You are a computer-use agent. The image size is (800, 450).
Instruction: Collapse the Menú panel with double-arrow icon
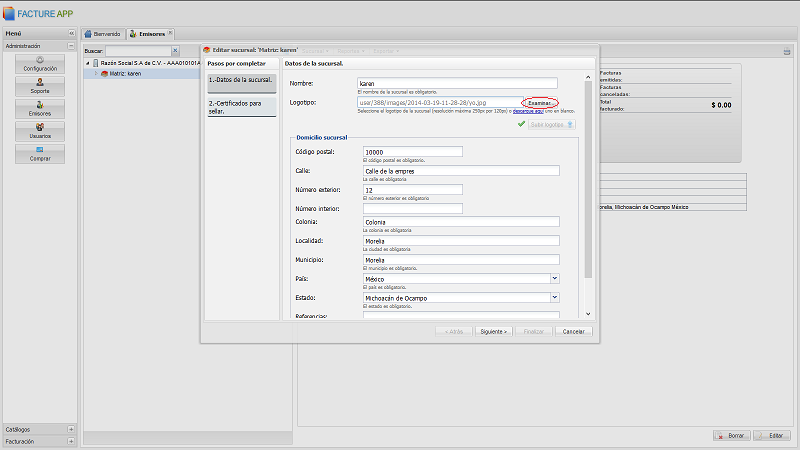coord(71,33)
